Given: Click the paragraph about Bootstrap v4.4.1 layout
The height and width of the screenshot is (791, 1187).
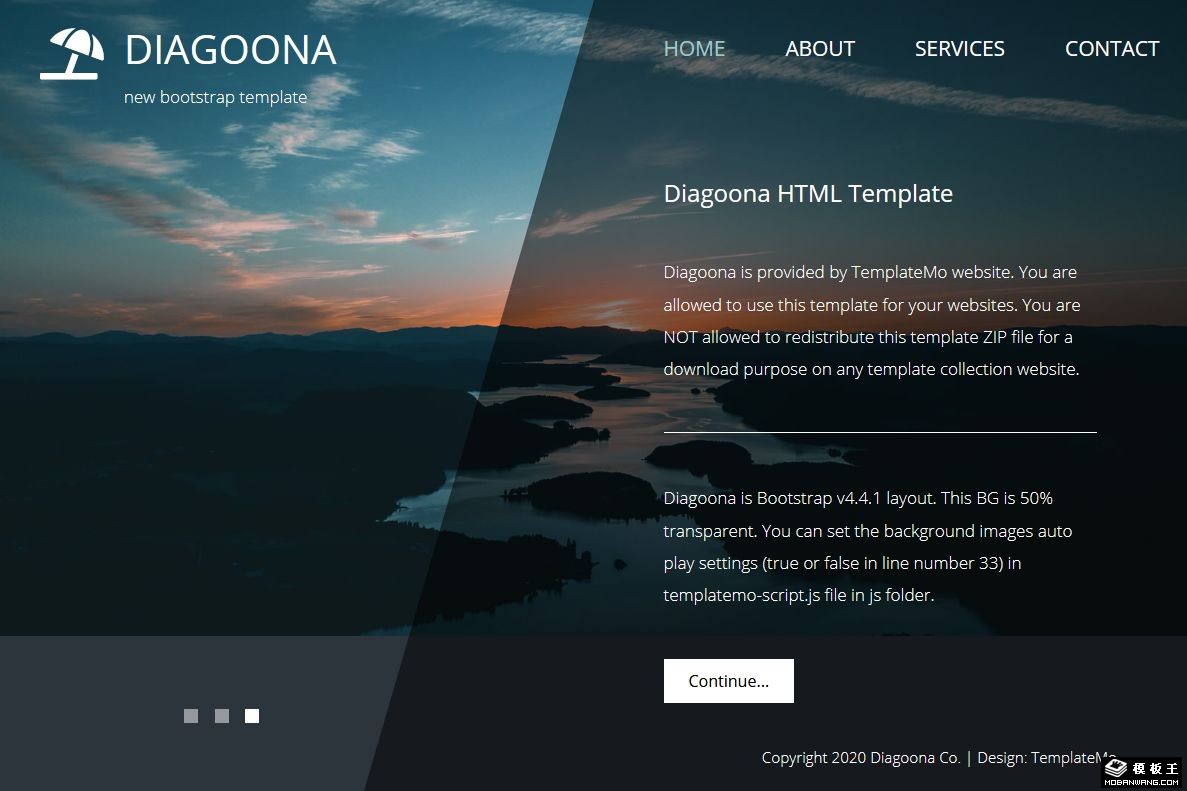Looking at the screenshot, I should point(868,547).
